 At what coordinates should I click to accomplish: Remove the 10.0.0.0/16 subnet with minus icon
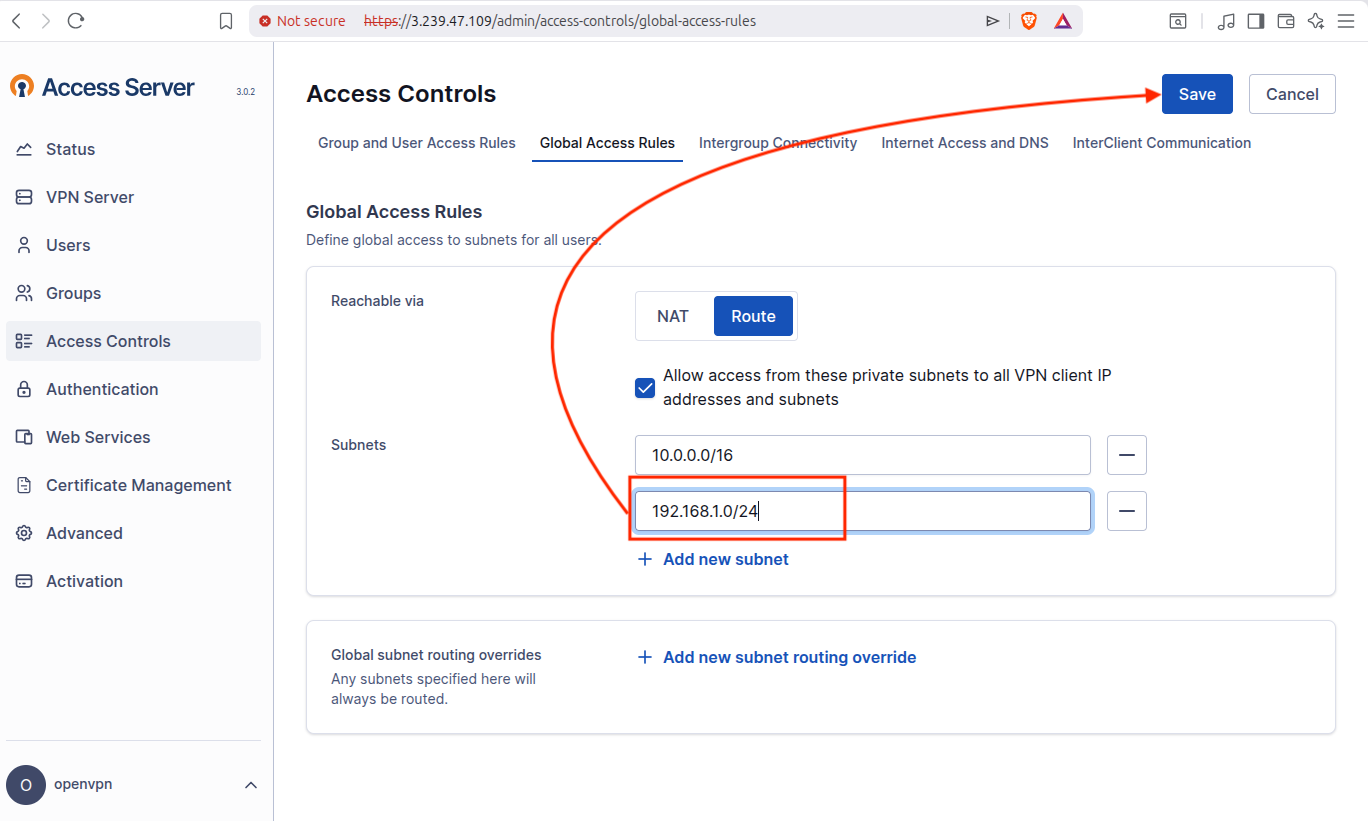(1126, 455)
